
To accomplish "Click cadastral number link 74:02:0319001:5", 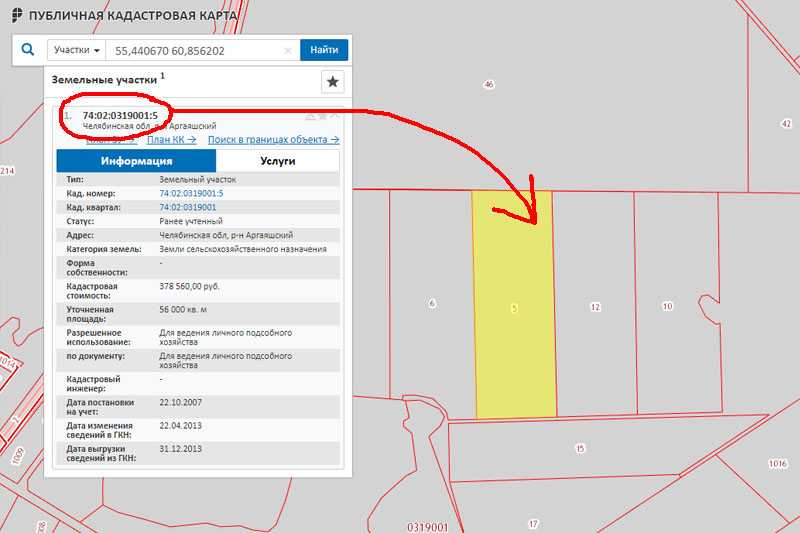I will pos(191,192).
